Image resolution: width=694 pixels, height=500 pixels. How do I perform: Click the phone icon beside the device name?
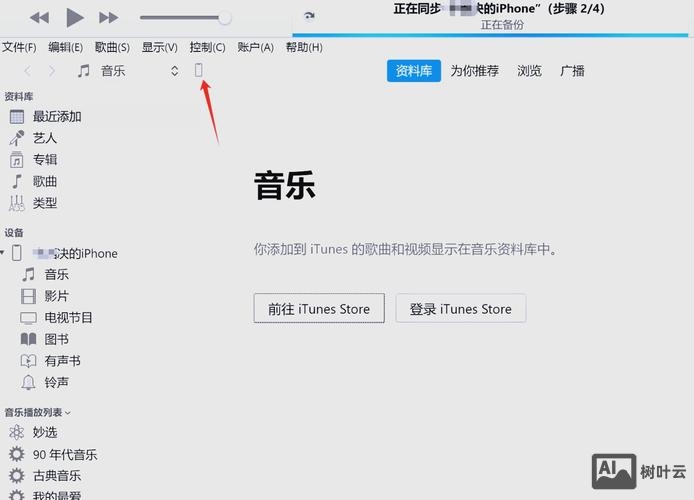[x=17, y=253]
